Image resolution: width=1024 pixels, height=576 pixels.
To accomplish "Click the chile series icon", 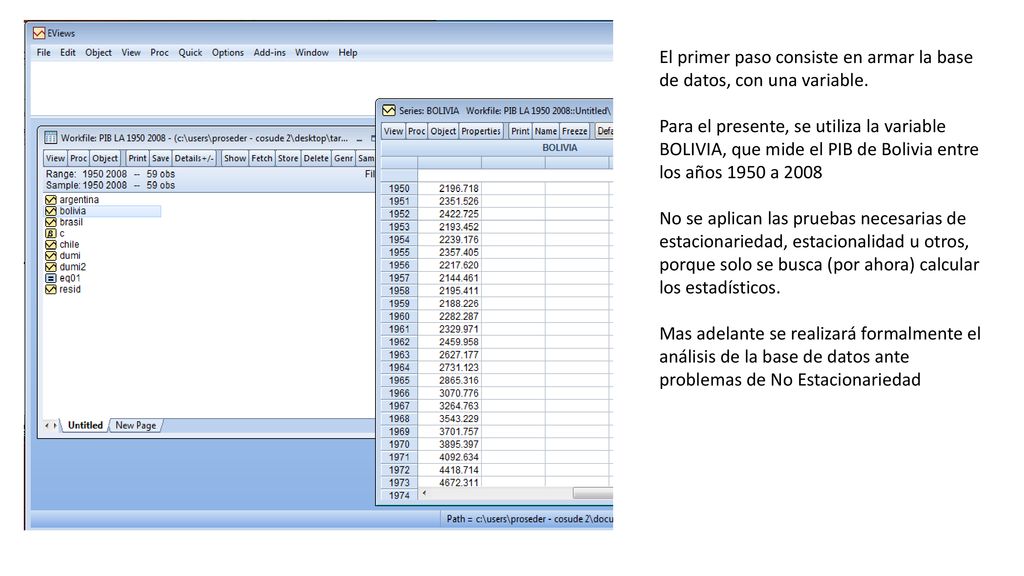I will pos(50,244).
